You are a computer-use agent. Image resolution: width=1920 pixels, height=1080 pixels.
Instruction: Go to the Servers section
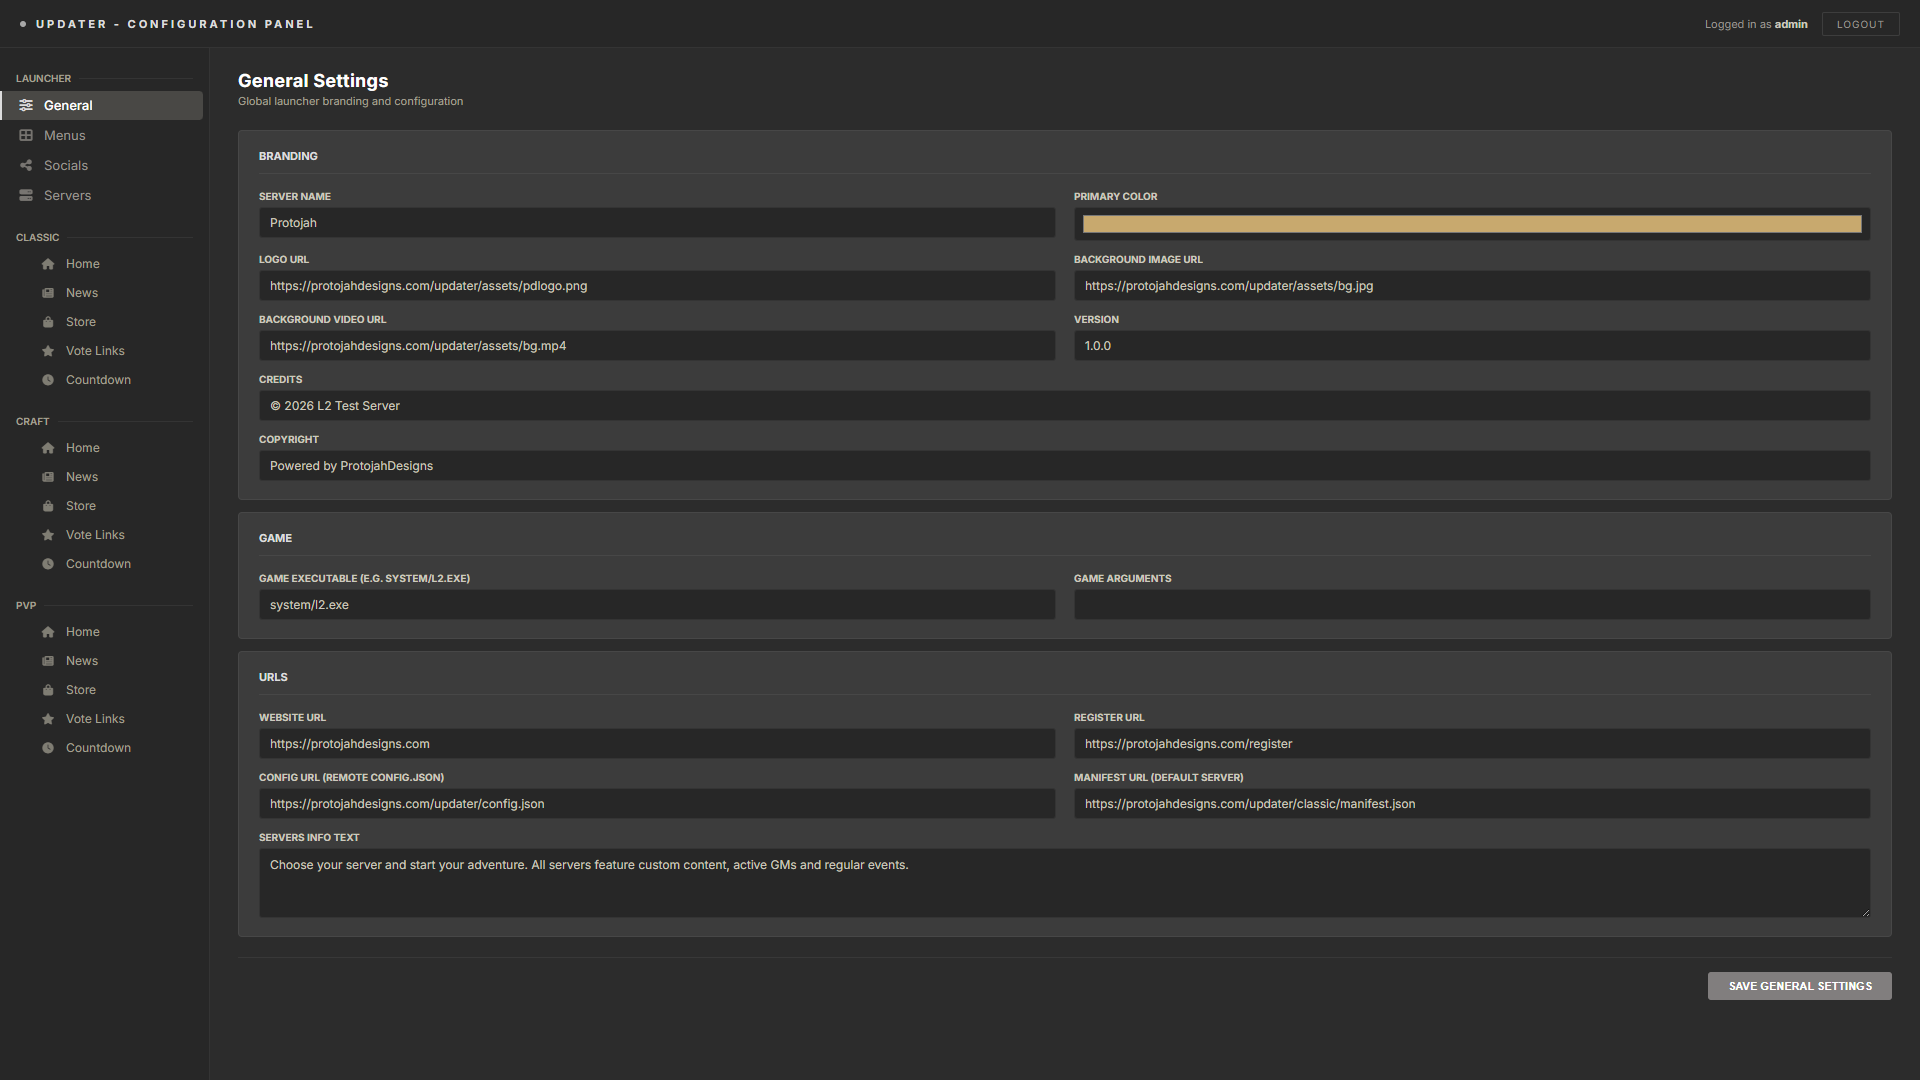coord(102,195)
